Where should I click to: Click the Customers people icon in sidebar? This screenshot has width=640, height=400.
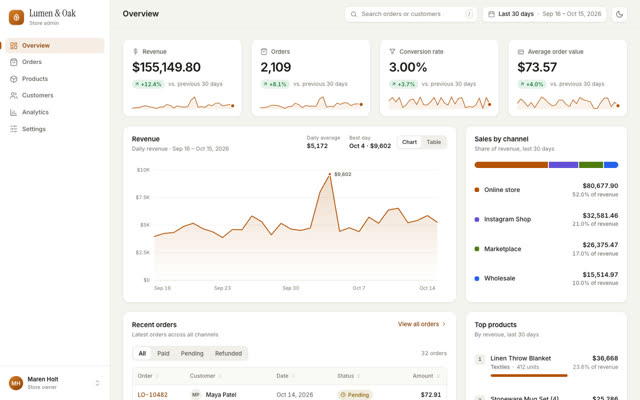click(13, 96)
